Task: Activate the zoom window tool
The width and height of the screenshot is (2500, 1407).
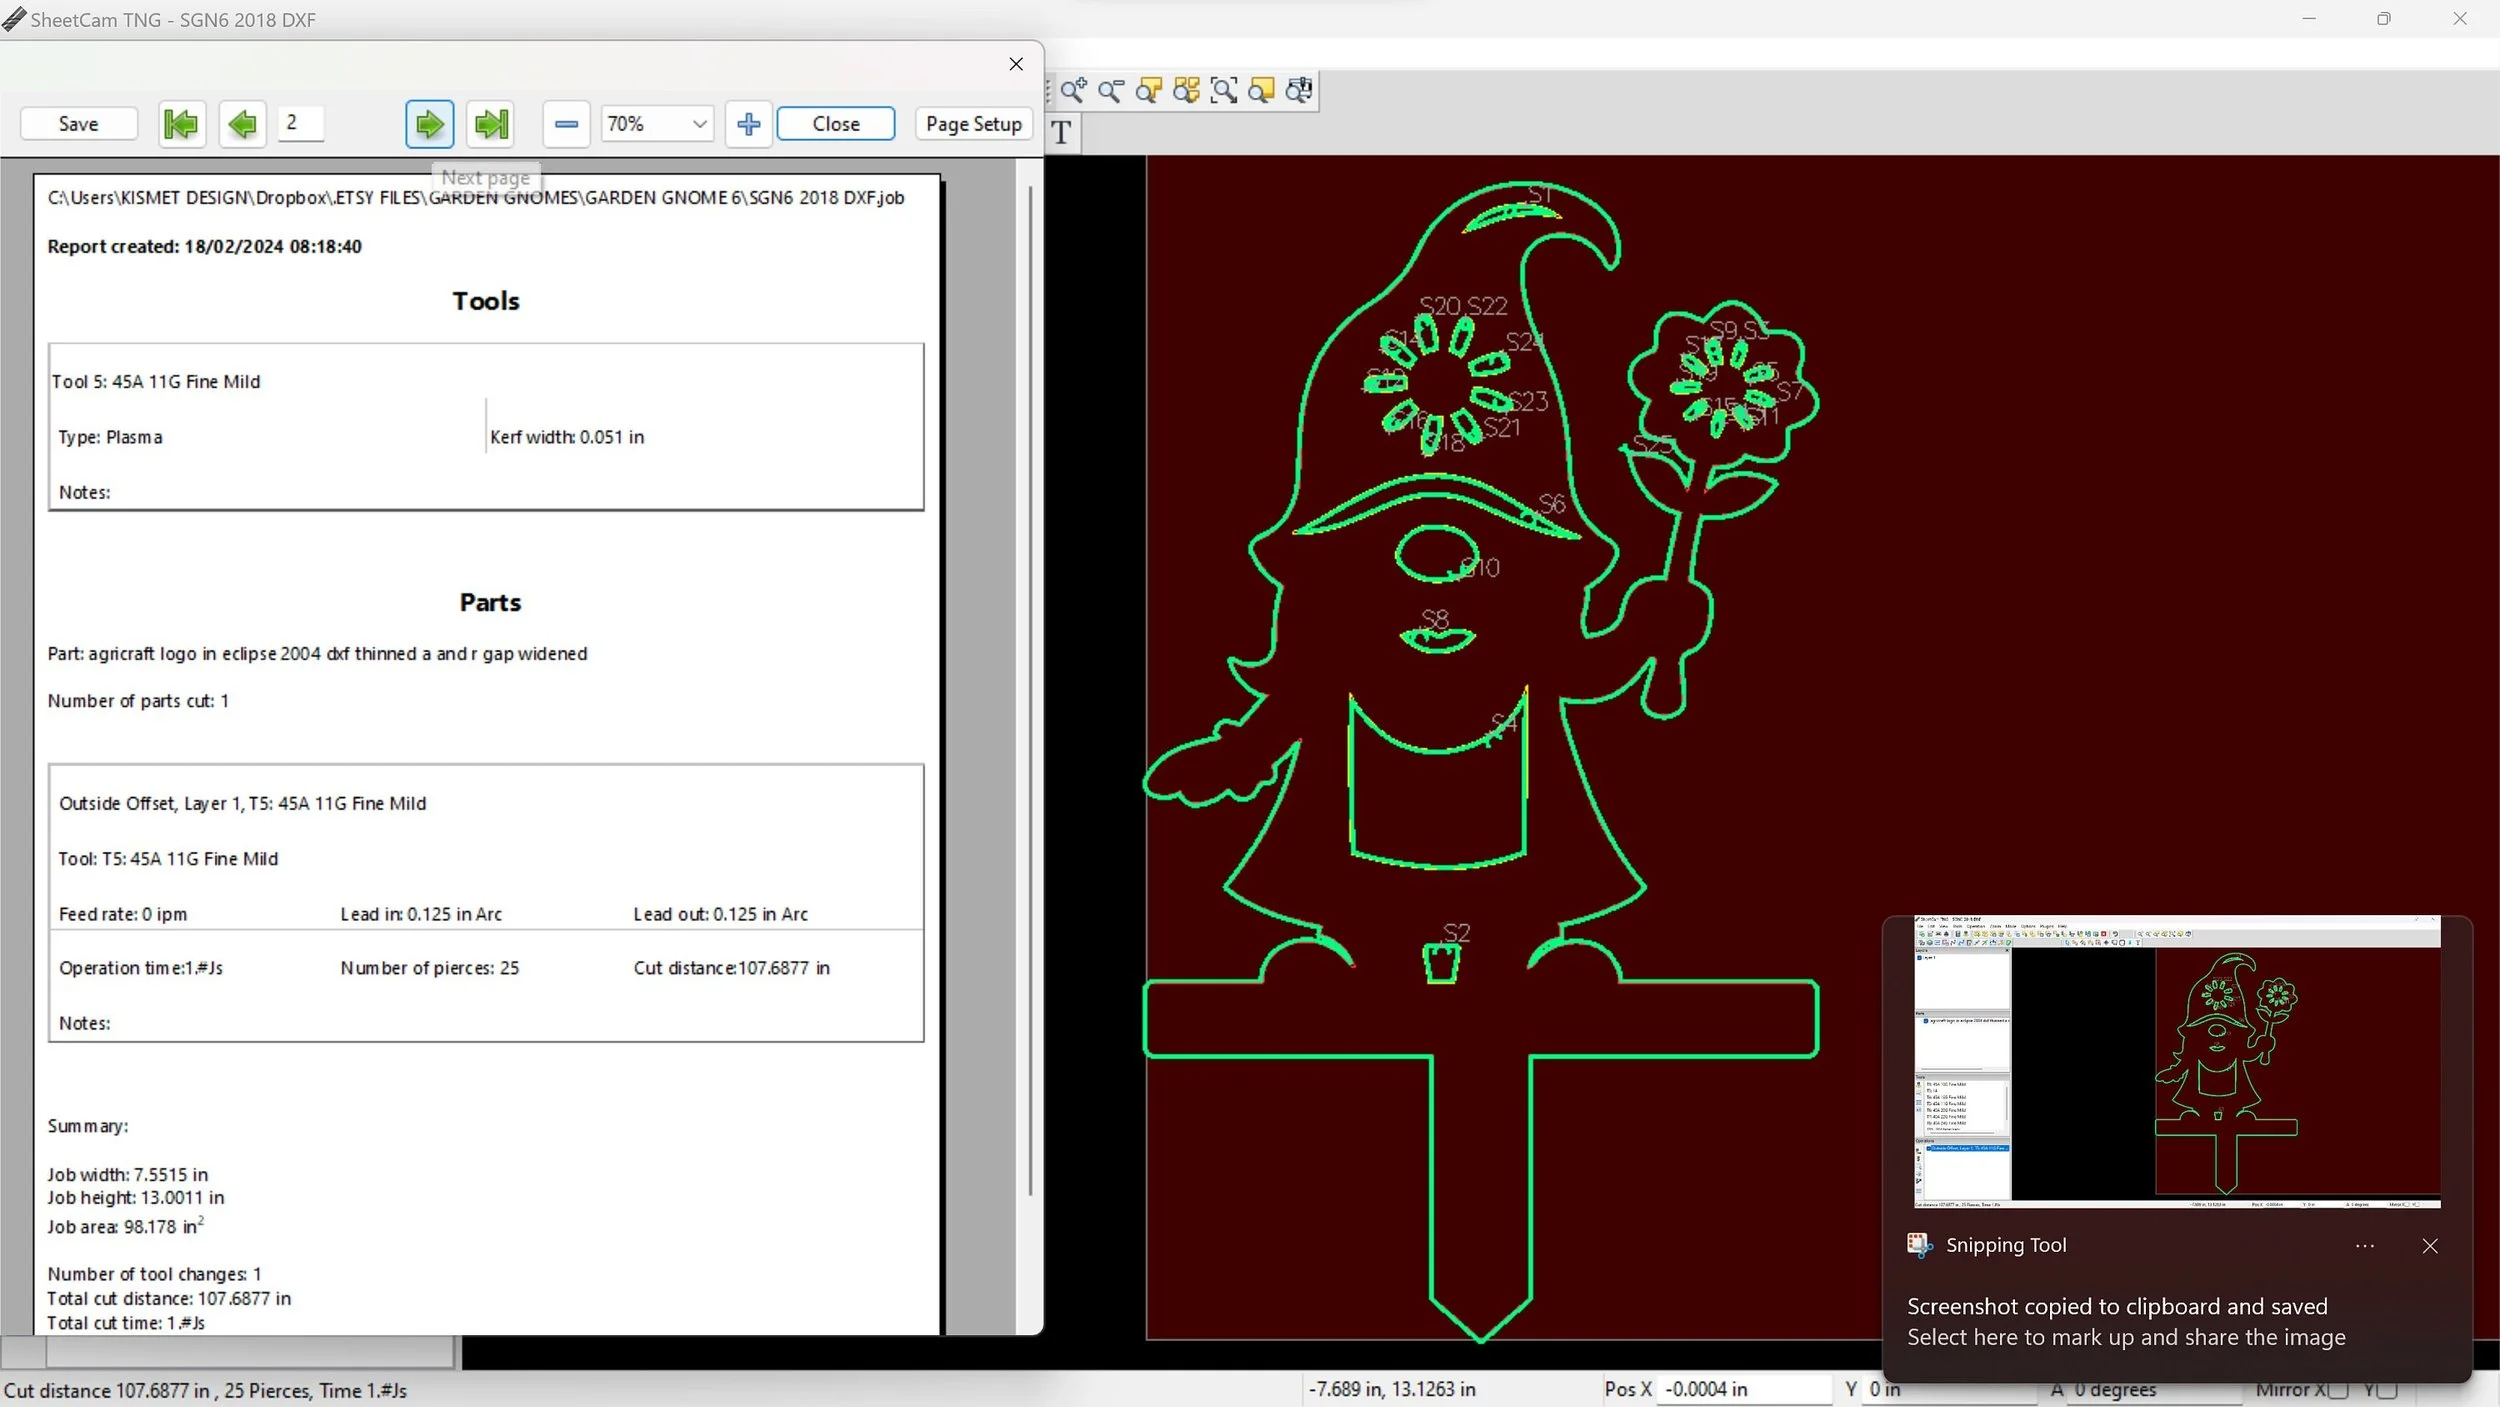Action: click(x=1223, y=91)
